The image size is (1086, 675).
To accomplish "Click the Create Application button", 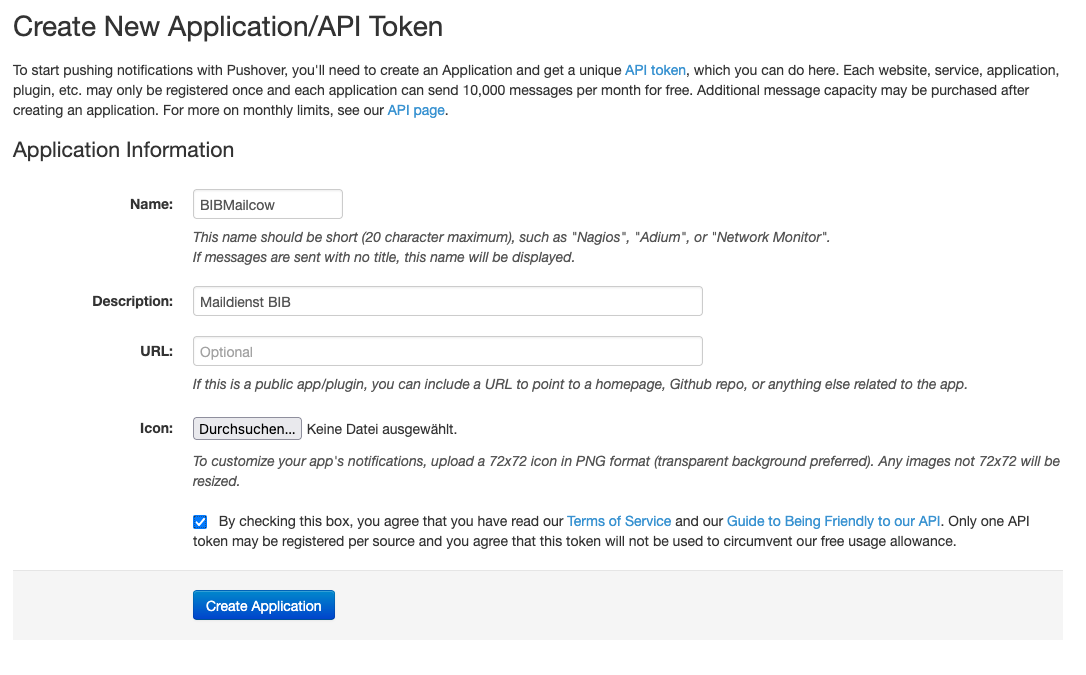I will tap(263, 605).
